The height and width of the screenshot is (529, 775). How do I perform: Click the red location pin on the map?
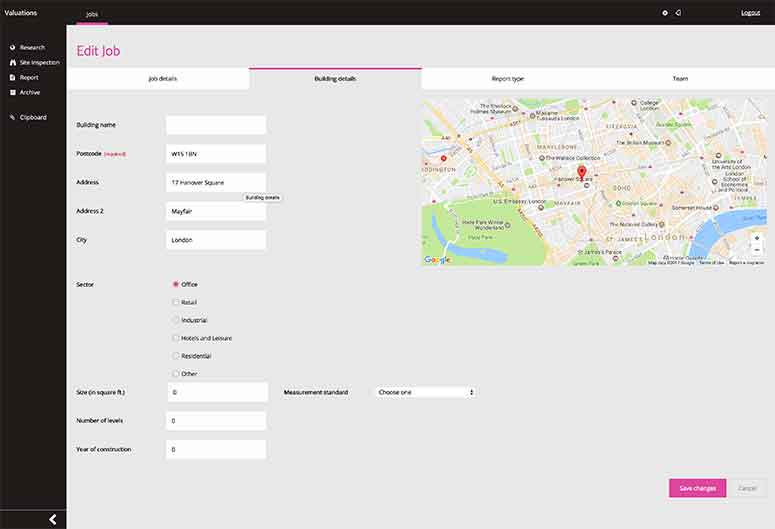coord(582,173)
